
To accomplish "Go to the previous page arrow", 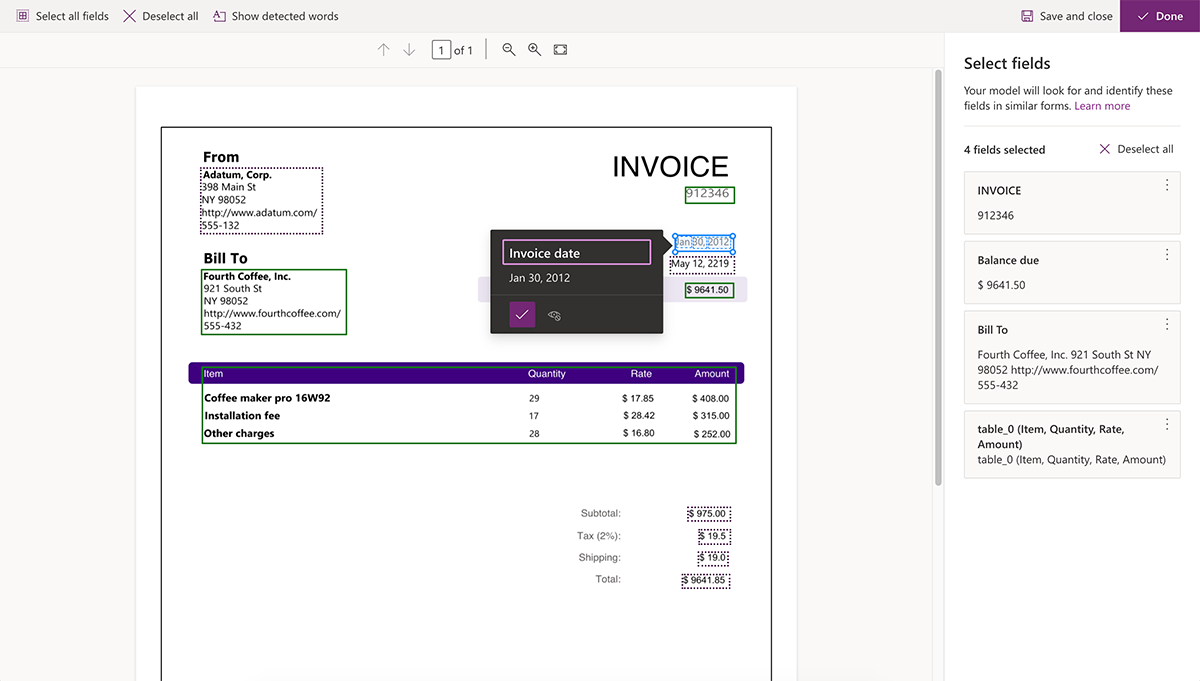I will point(383,50).
